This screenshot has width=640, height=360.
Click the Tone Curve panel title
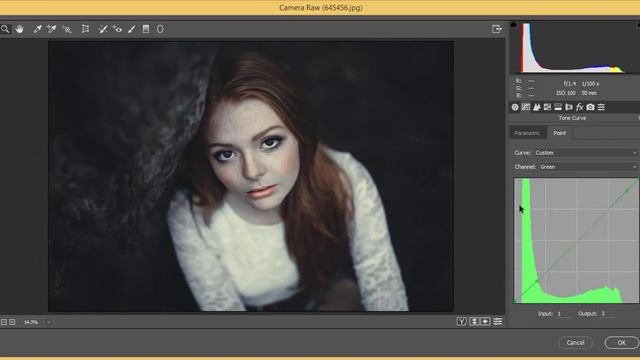[x=572, y=118]
